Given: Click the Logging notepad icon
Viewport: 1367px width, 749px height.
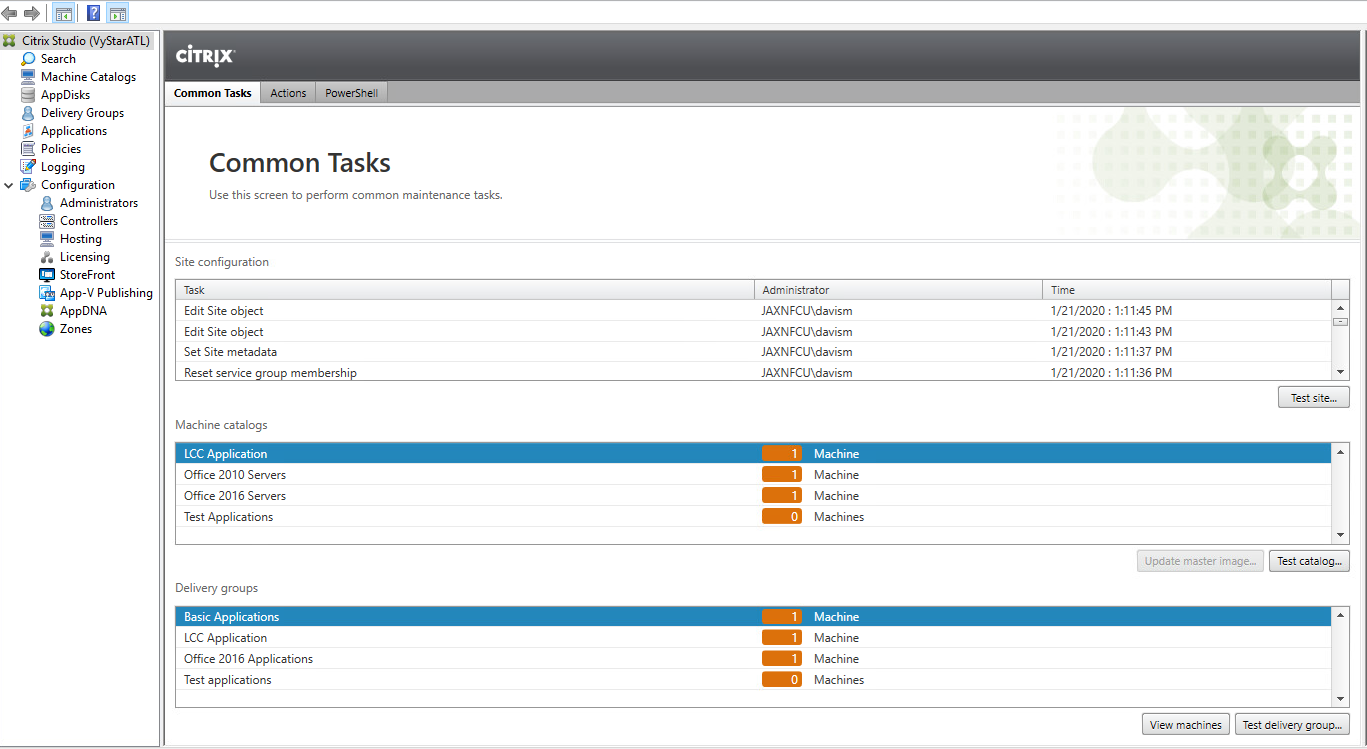Looking at the screenshot, I should (28, 167).
